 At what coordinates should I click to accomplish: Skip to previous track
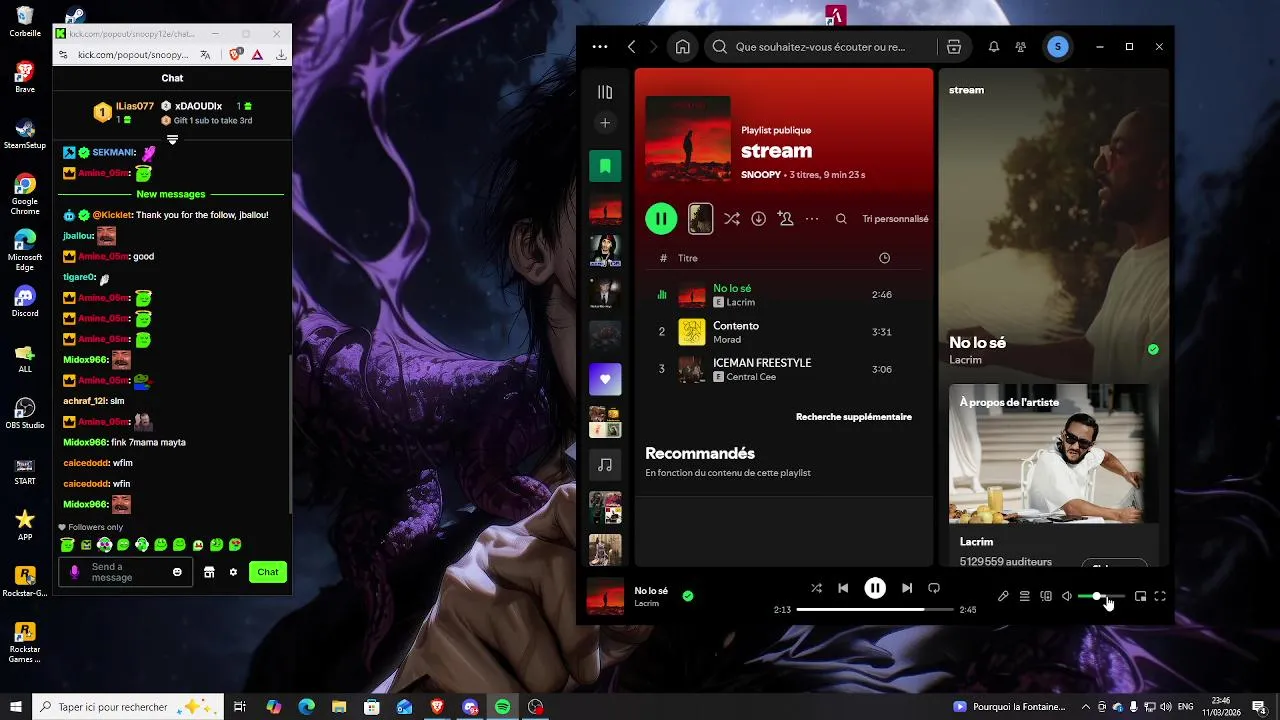tap(843, 588)
